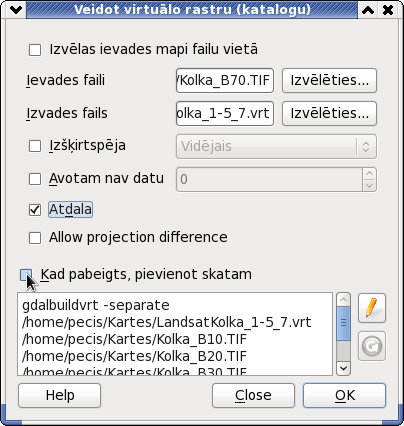Click the OK button

344,396
